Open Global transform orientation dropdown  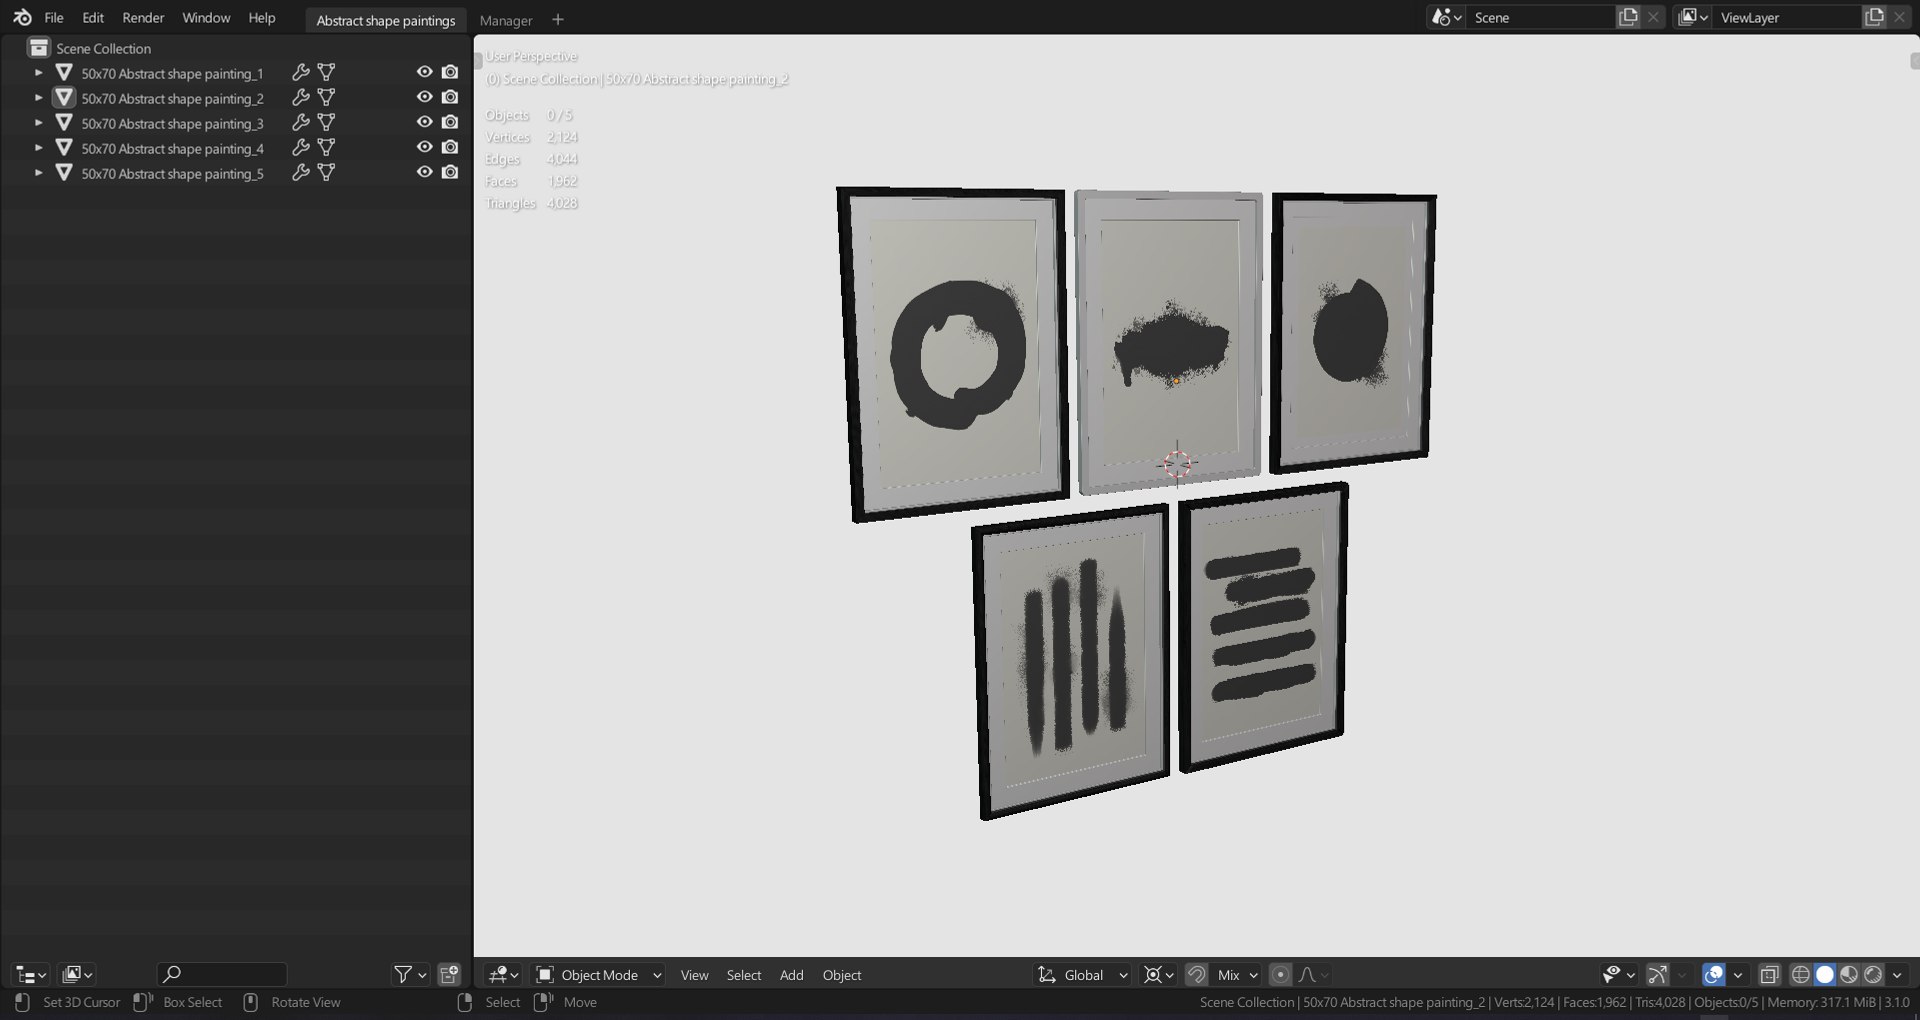click(x=1083, y=975)
